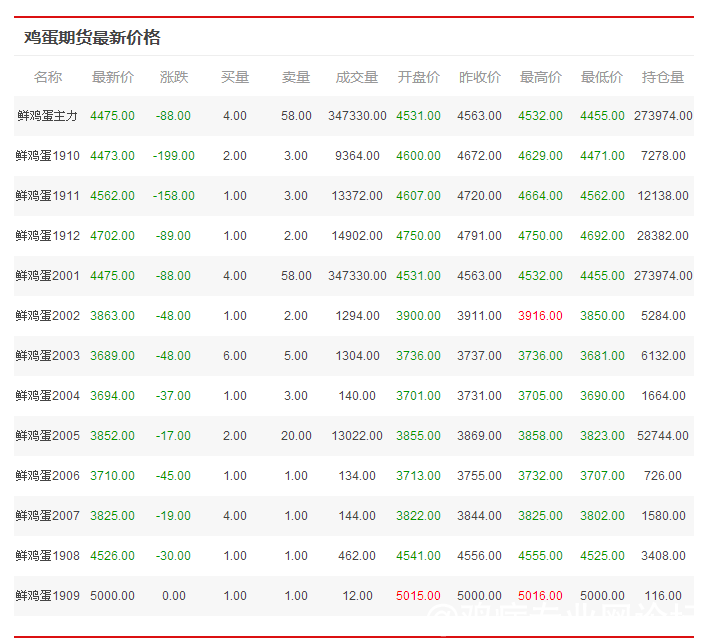This screenshot has width=709, height=644.
Task: Click volume 462.00 of 鲜鸡蛋1908
Action: pyautogui.click(x=357, y=556)
